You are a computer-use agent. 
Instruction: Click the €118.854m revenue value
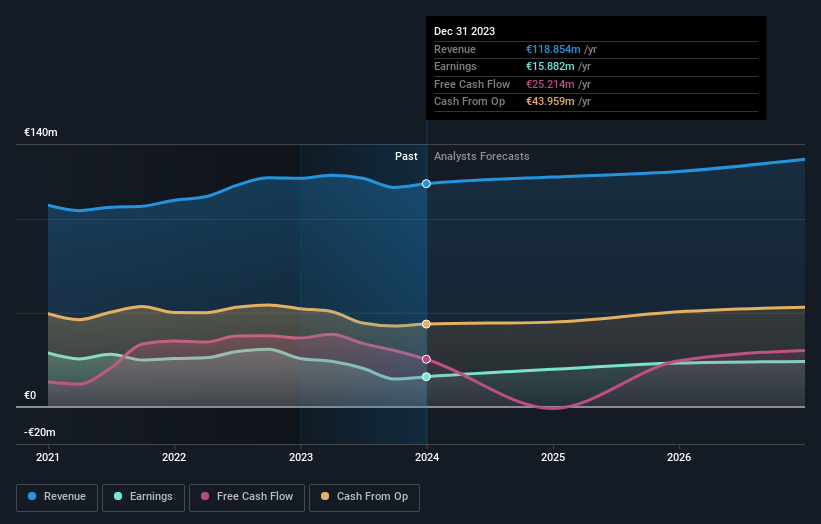[553, 49]
